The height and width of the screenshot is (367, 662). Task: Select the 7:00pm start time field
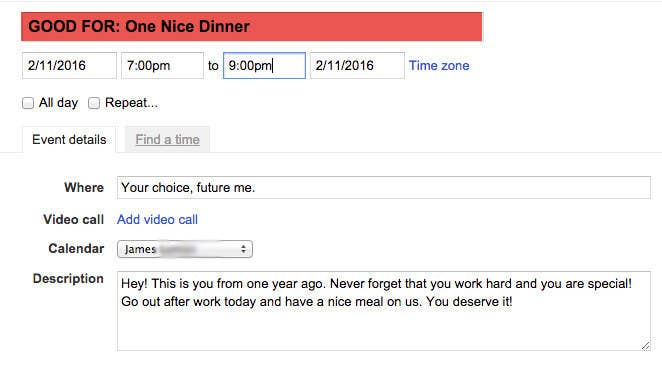(162, 65)
